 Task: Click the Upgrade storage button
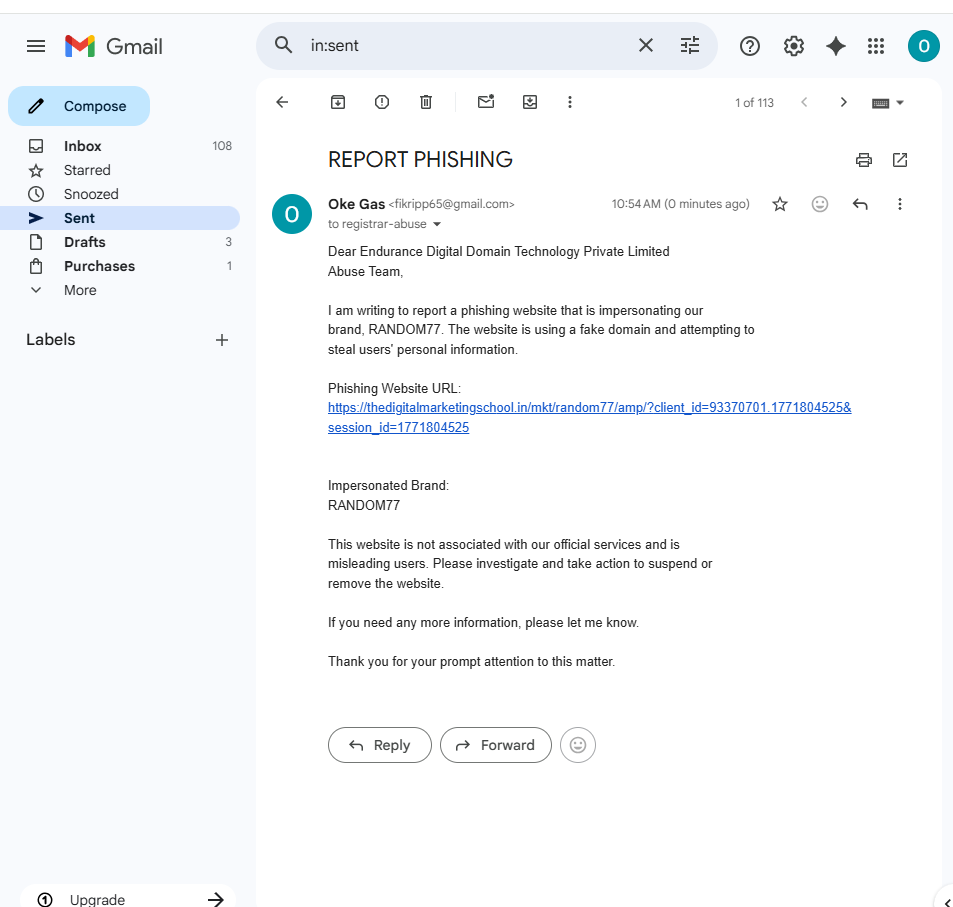tap(128, 898)
